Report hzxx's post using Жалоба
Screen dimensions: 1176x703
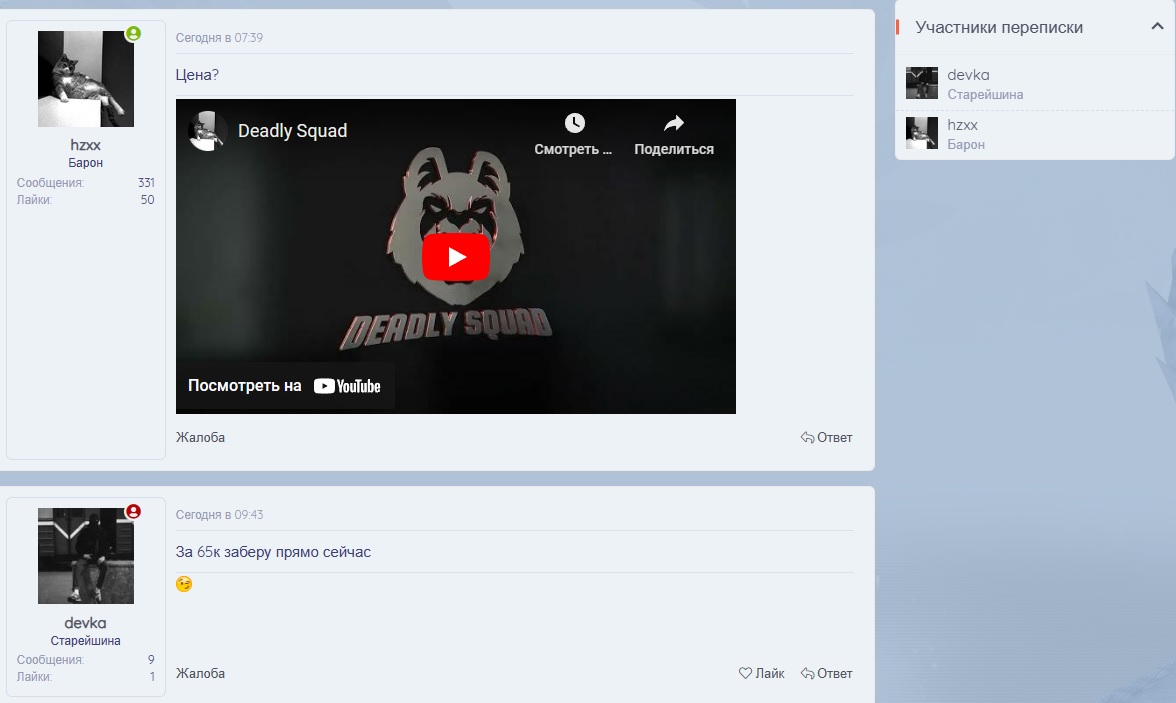200,438
